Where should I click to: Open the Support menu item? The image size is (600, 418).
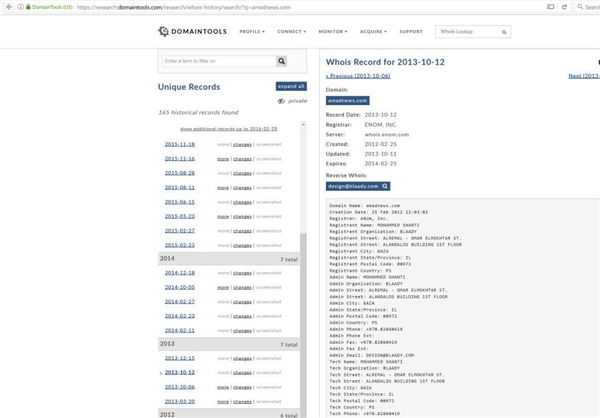tap(411, 31)
